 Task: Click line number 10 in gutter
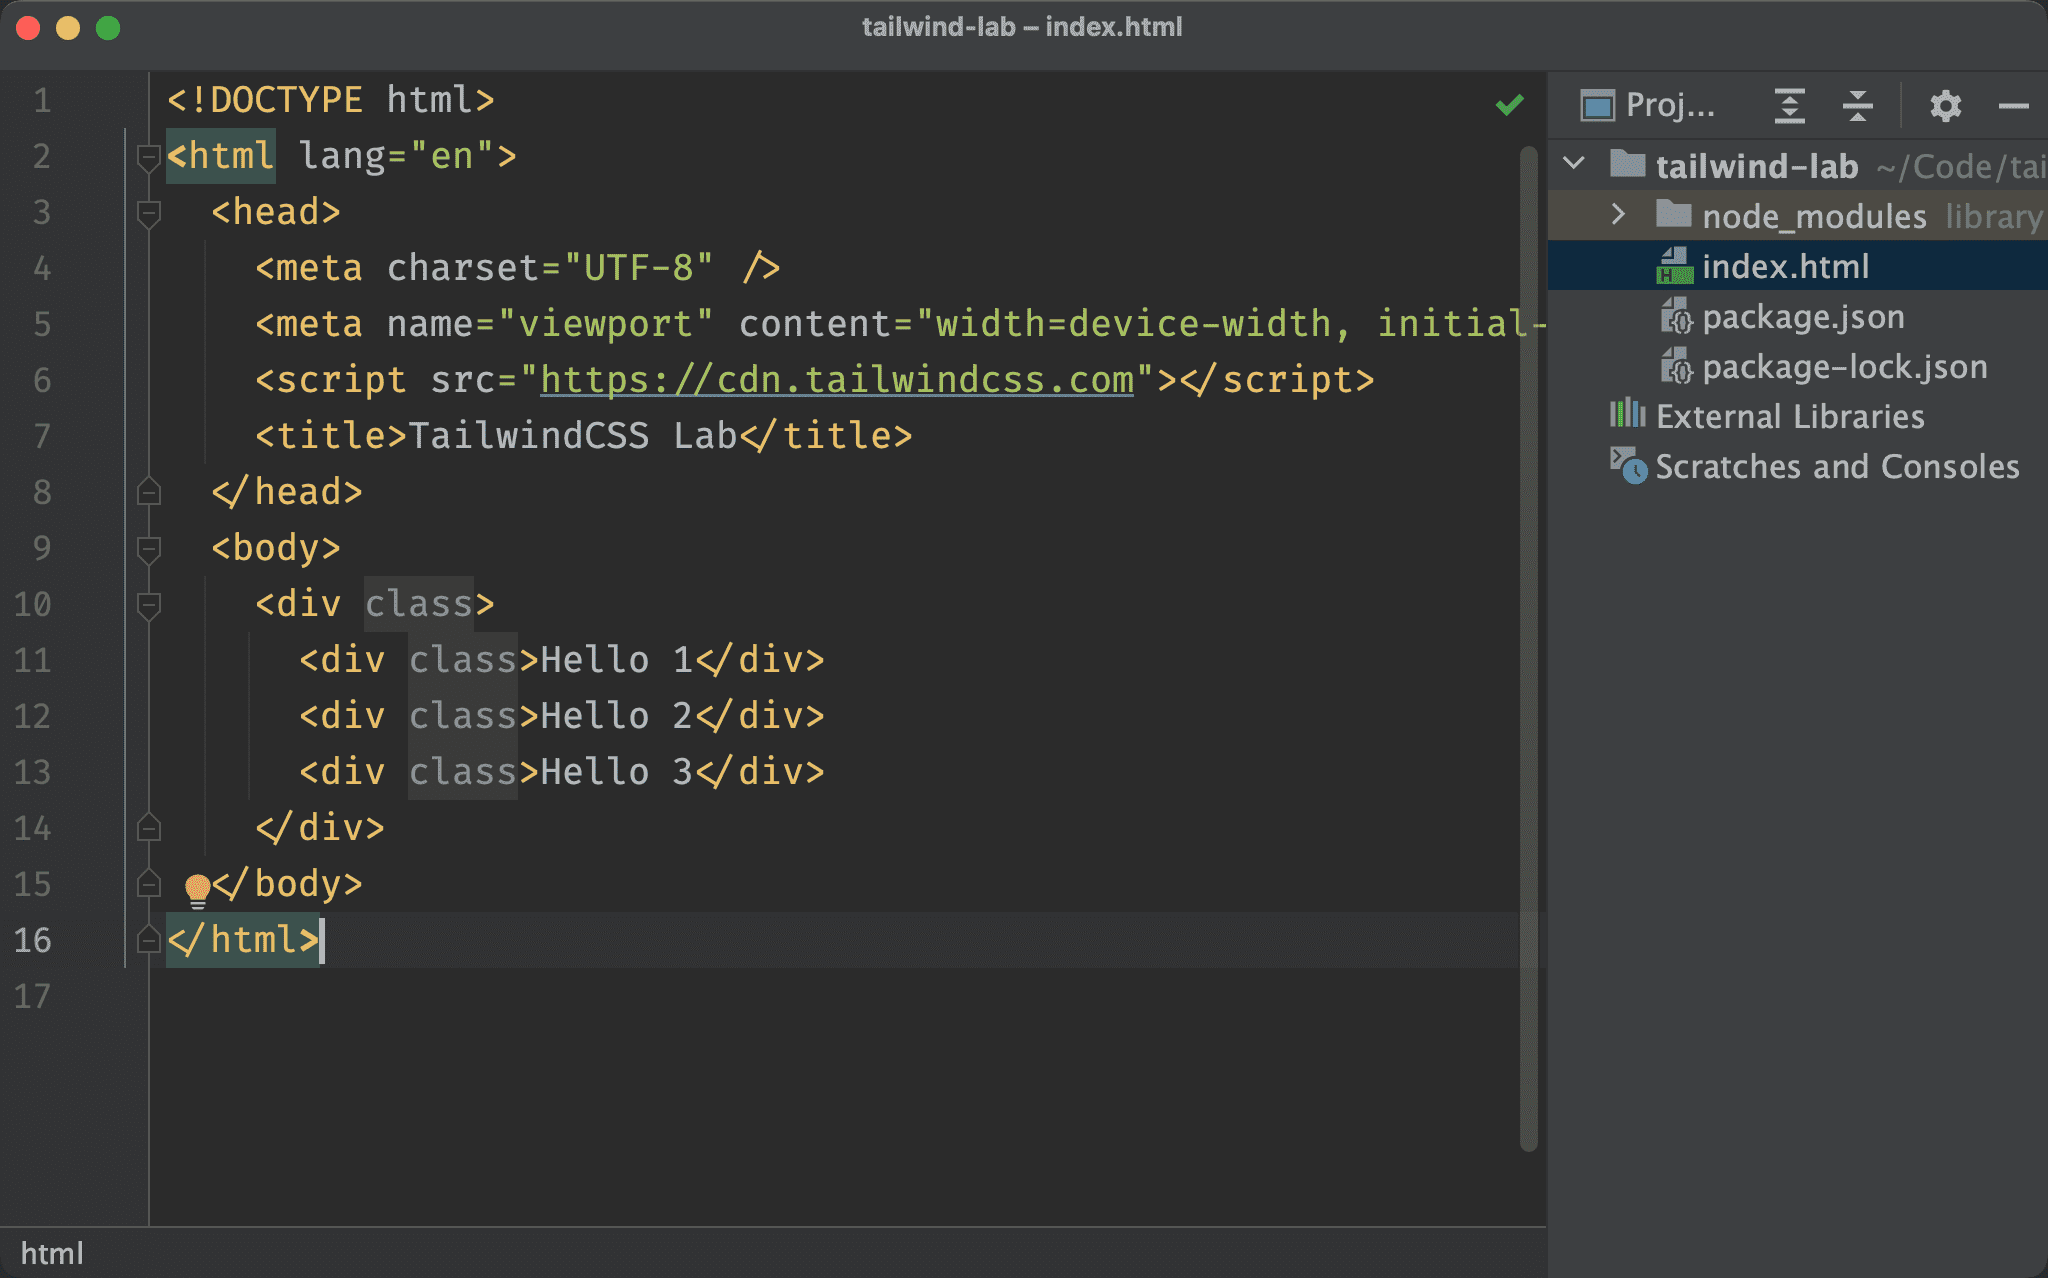point(32,604)
